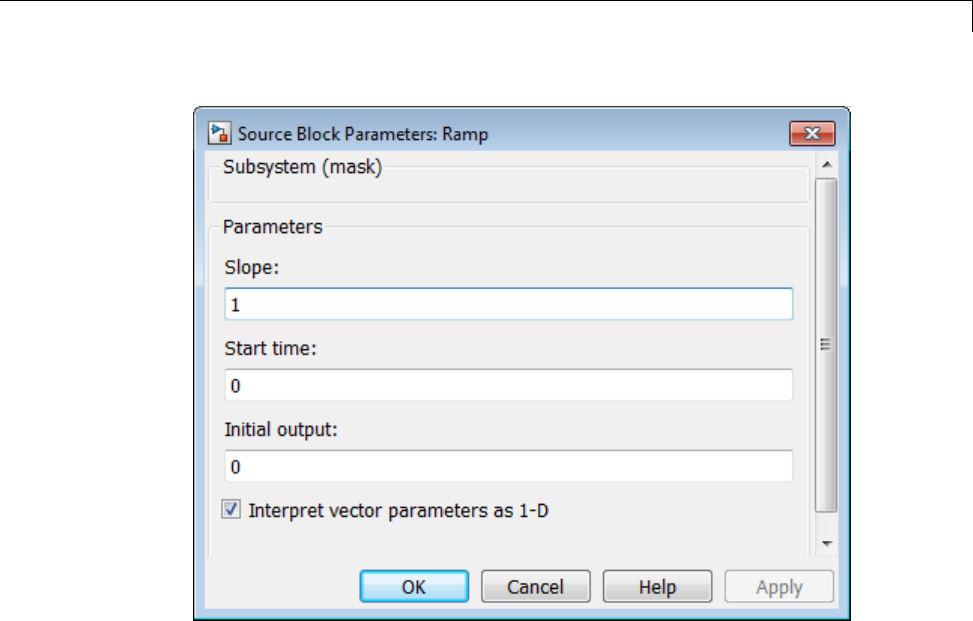The image size is (973, 621).
Task: Click the scrollbar up arrow
Action: pos(826,163)
